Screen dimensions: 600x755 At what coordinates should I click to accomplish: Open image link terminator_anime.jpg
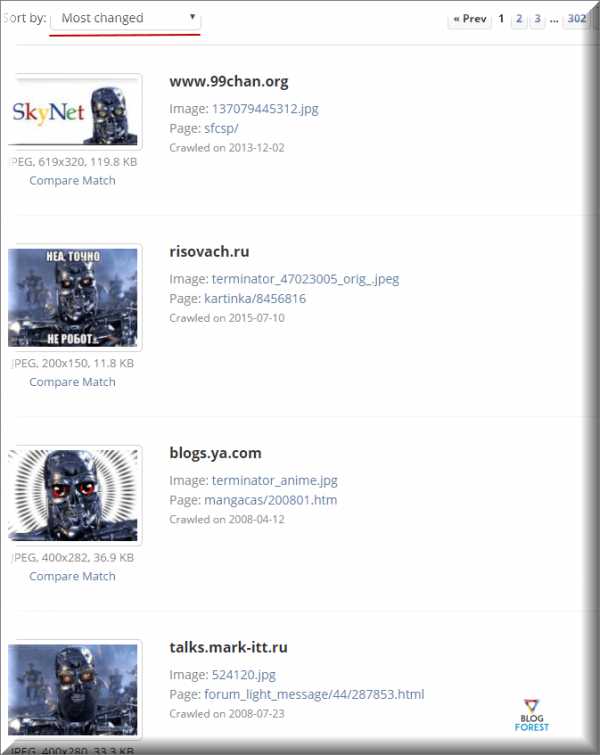274,481
